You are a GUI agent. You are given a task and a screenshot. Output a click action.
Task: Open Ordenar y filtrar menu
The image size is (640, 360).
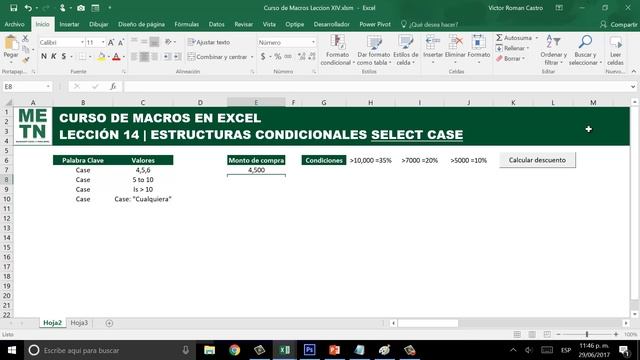[x=553, y=50]
